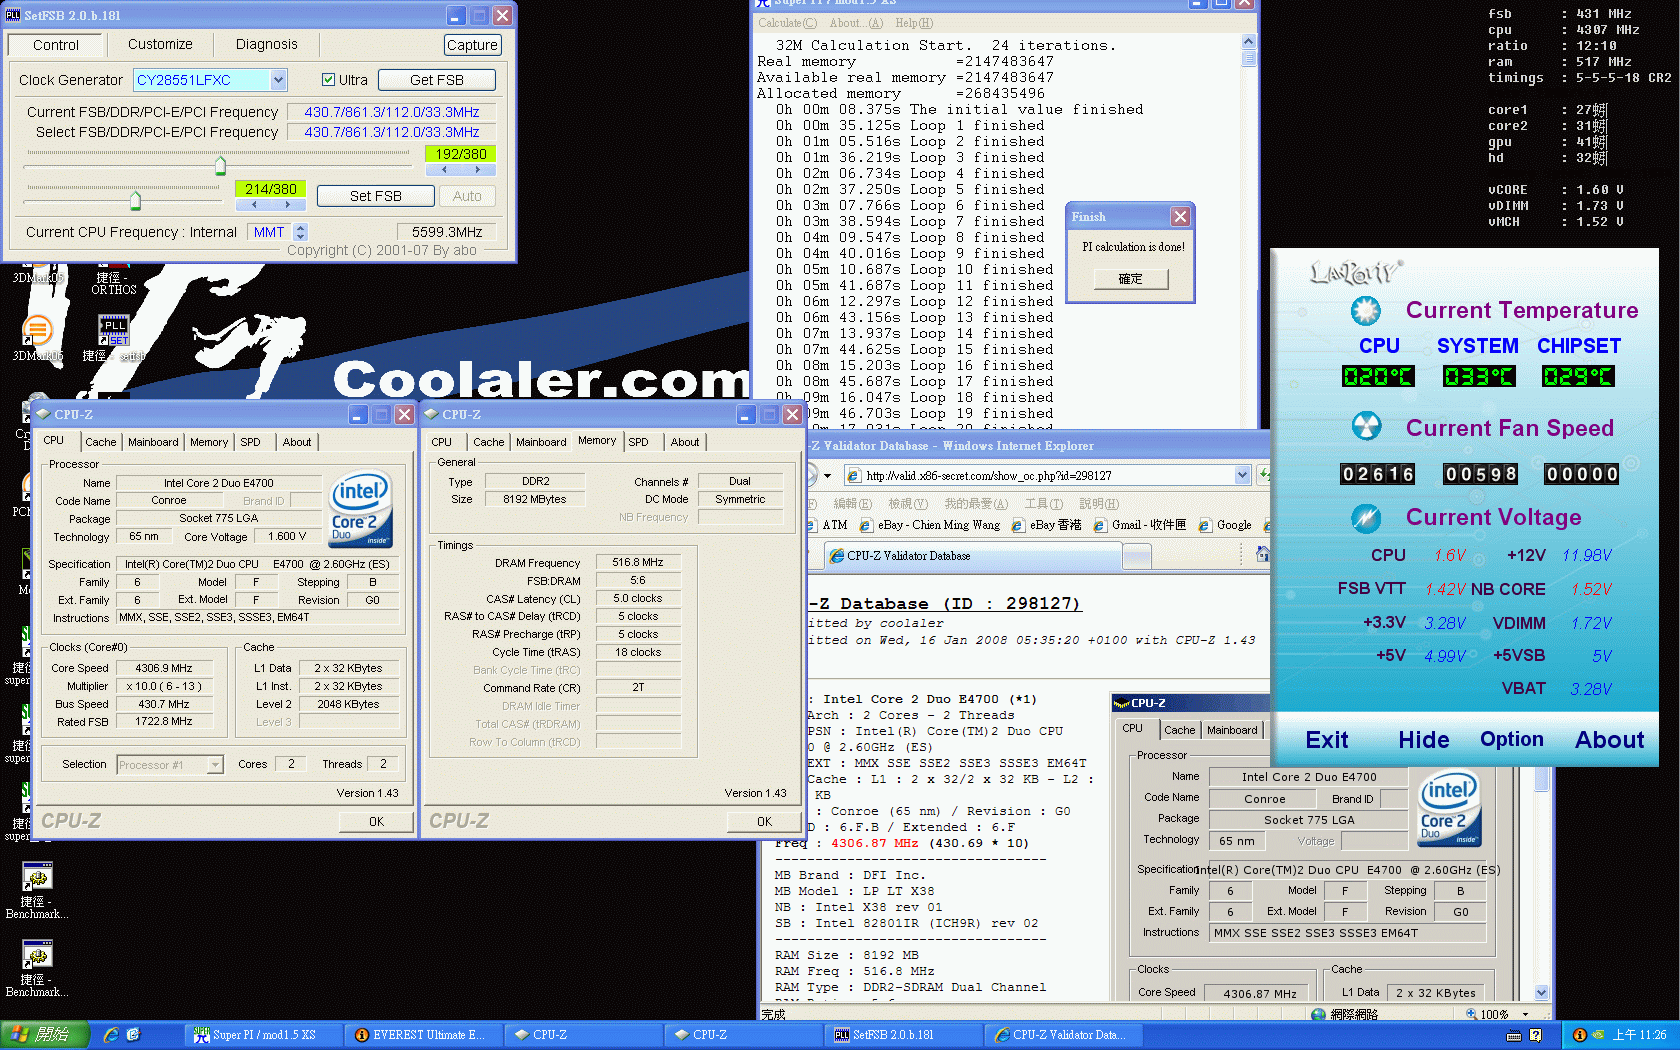Click Option in the Lanparty monitor
Screen dimensions: 1680x1050
(x=1512, y=740)
